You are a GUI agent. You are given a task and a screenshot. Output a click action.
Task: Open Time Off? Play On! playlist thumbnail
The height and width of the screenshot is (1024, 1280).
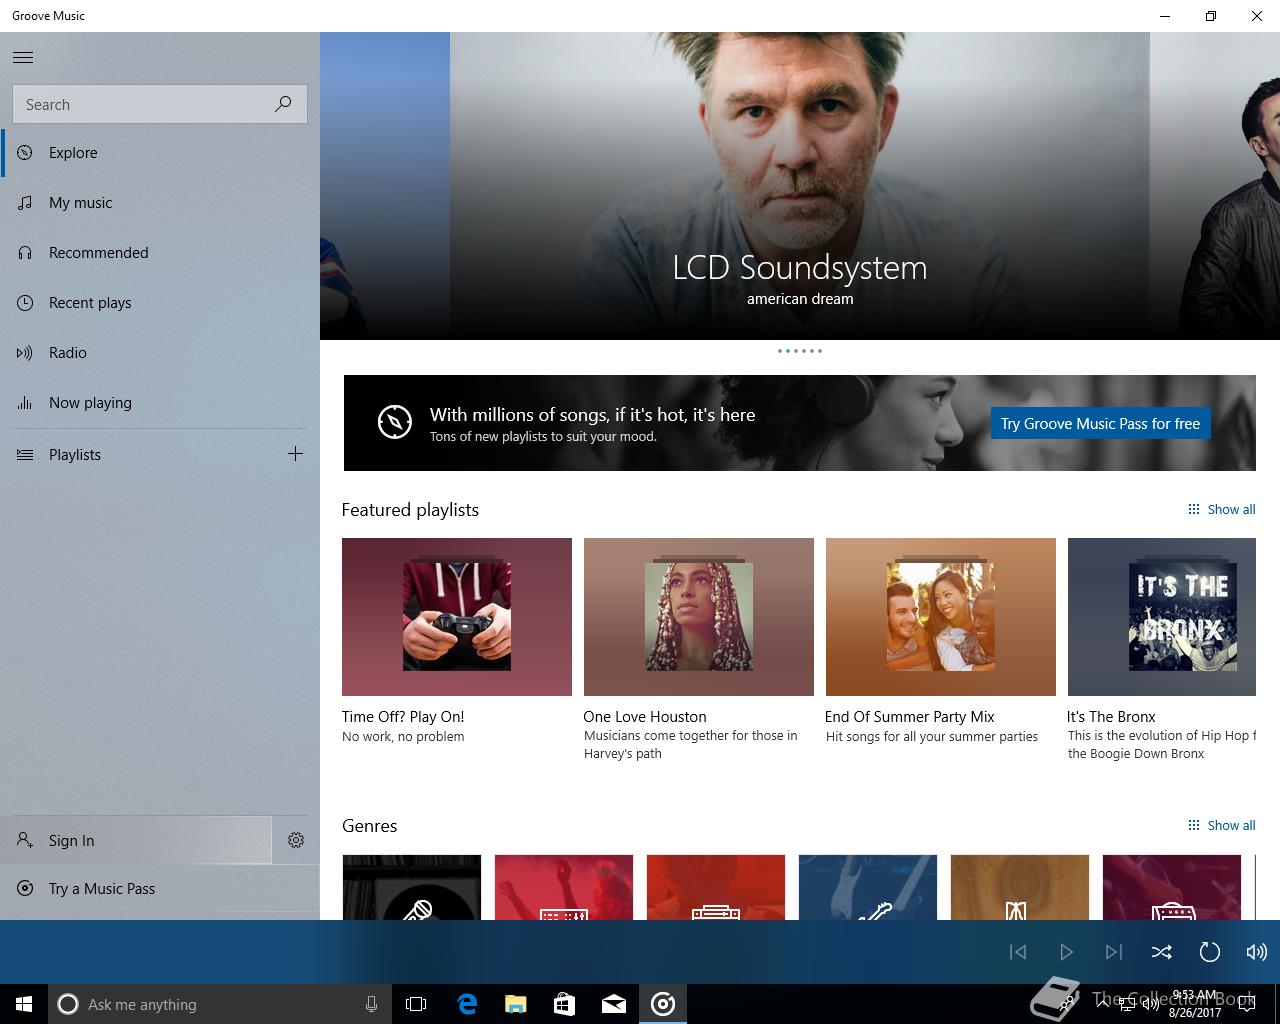pos(457,617)
